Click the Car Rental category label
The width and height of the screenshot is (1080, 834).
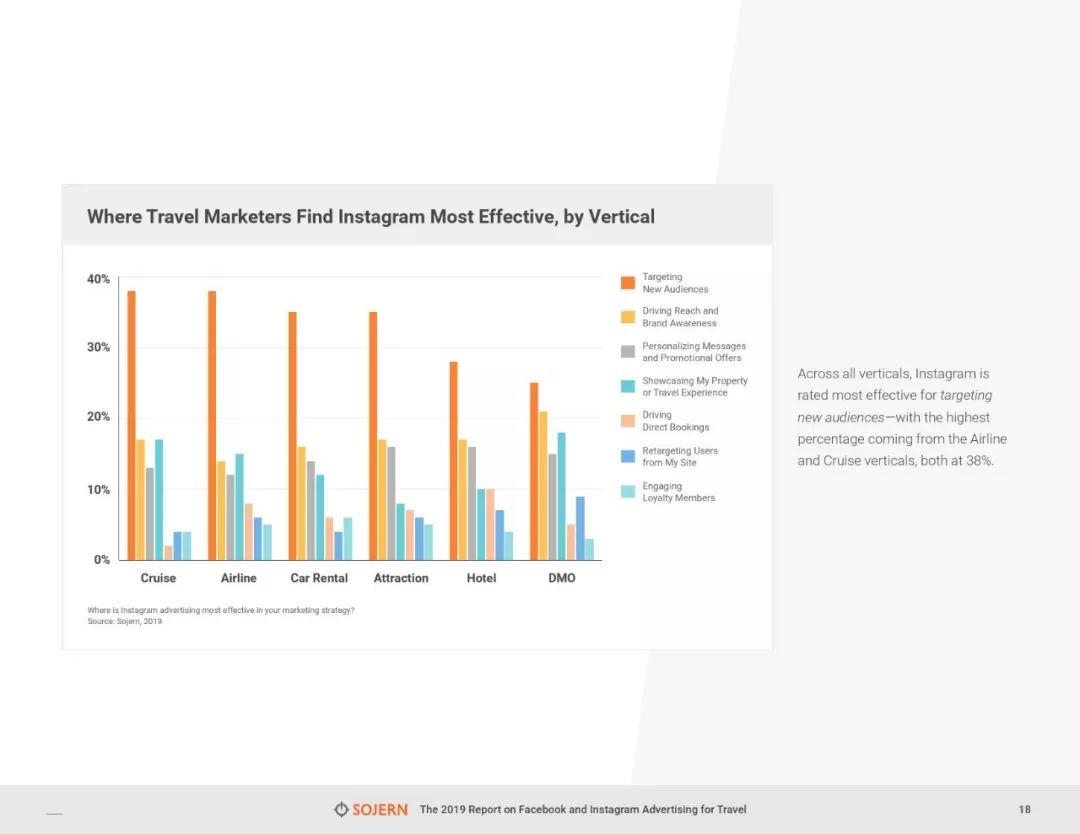tap(319, 578)
